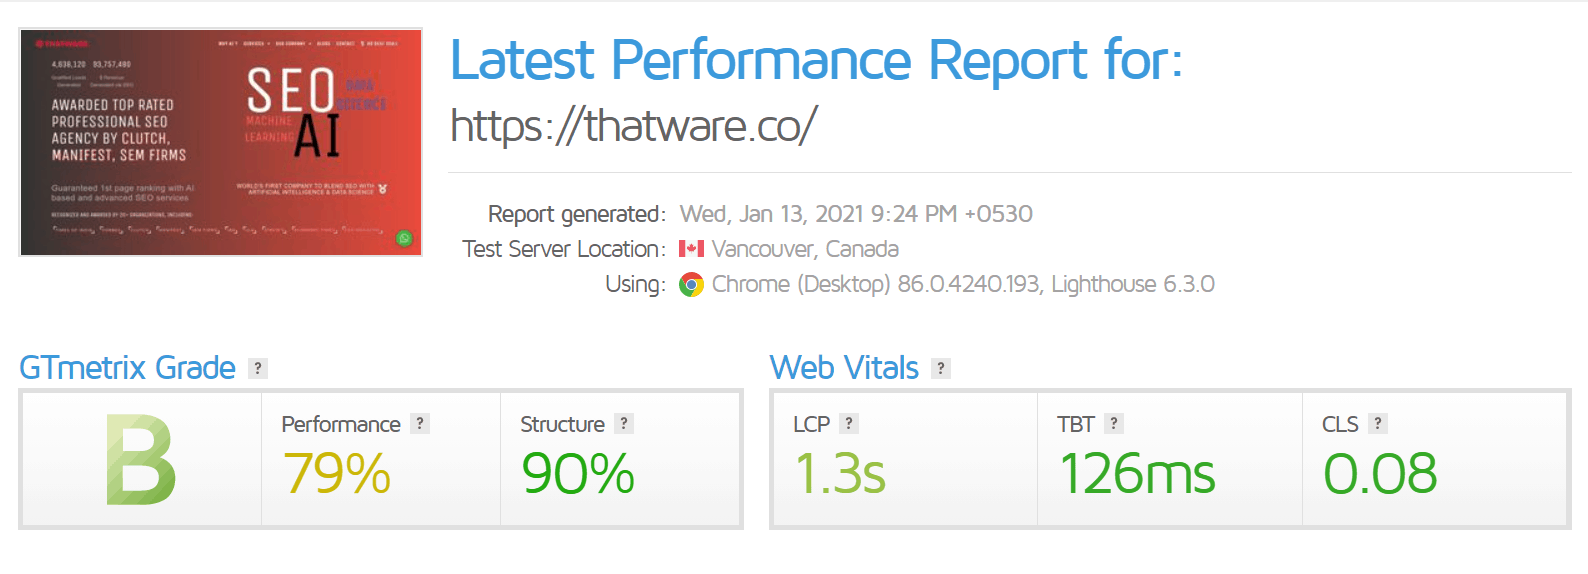
Task: Click the help icon beside GTmetrix Grade
Action: (x=258, y=368)
